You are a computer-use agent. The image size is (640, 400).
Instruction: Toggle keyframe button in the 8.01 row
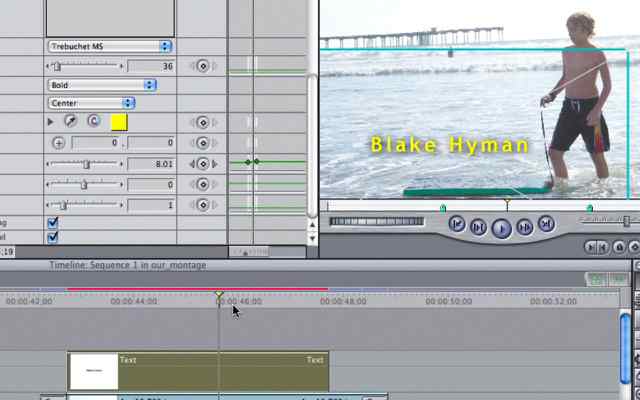(x=203, y=164)
